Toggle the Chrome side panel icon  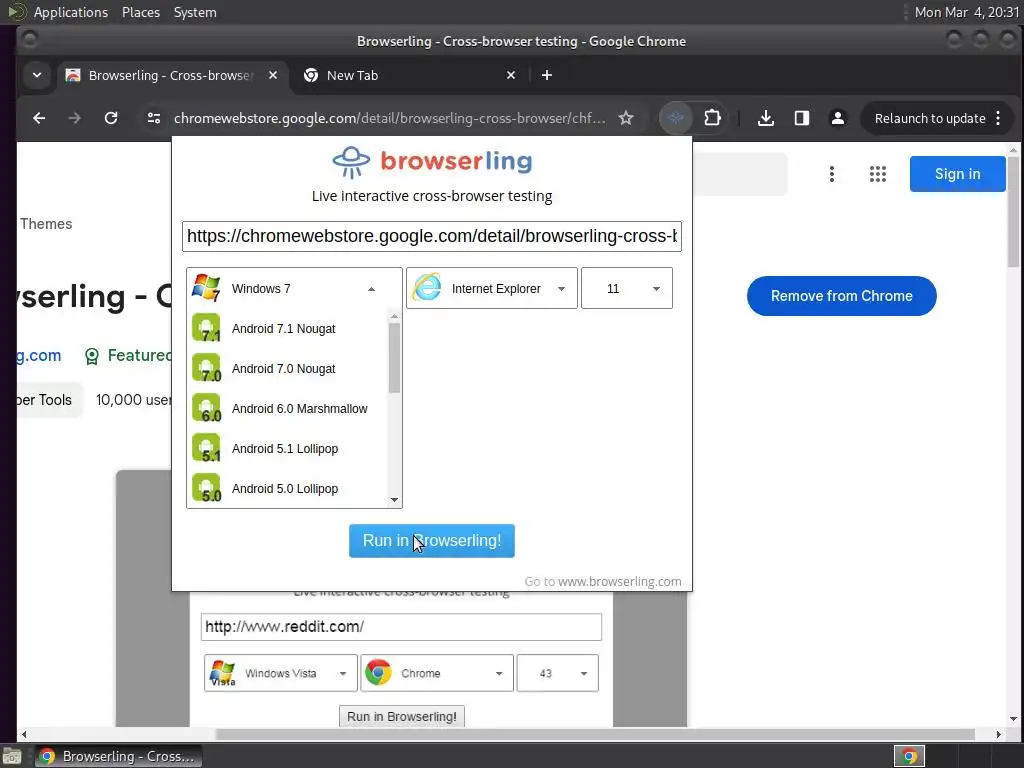click(802, 118)
